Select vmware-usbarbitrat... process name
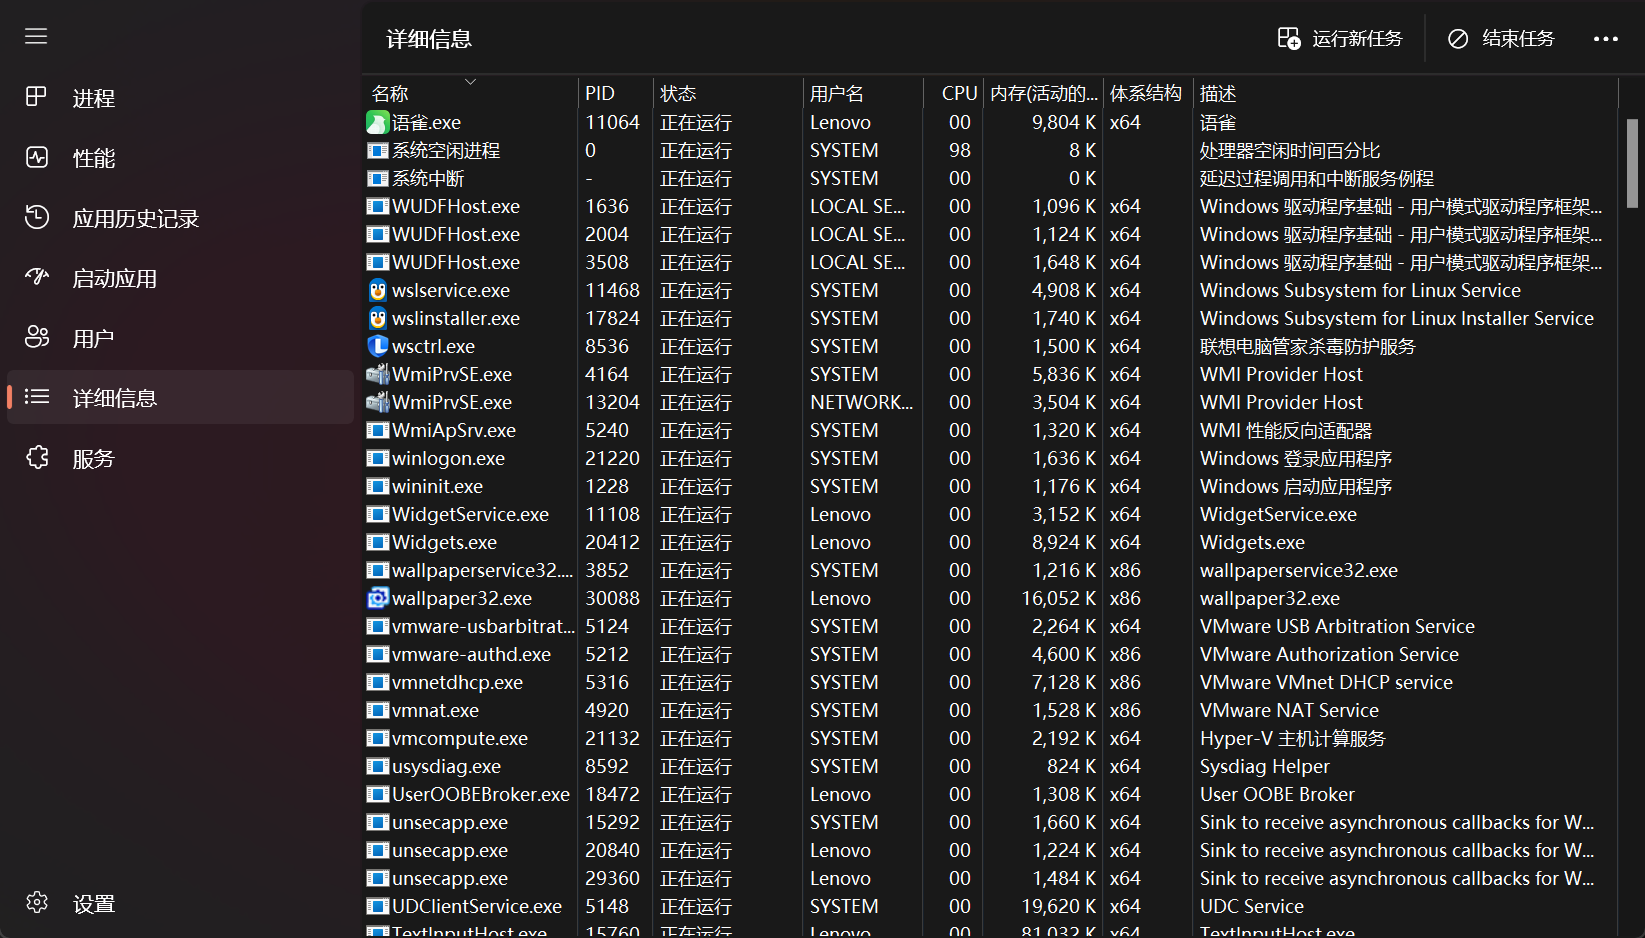Screen dimensions: 1645x938 [484, 626]
